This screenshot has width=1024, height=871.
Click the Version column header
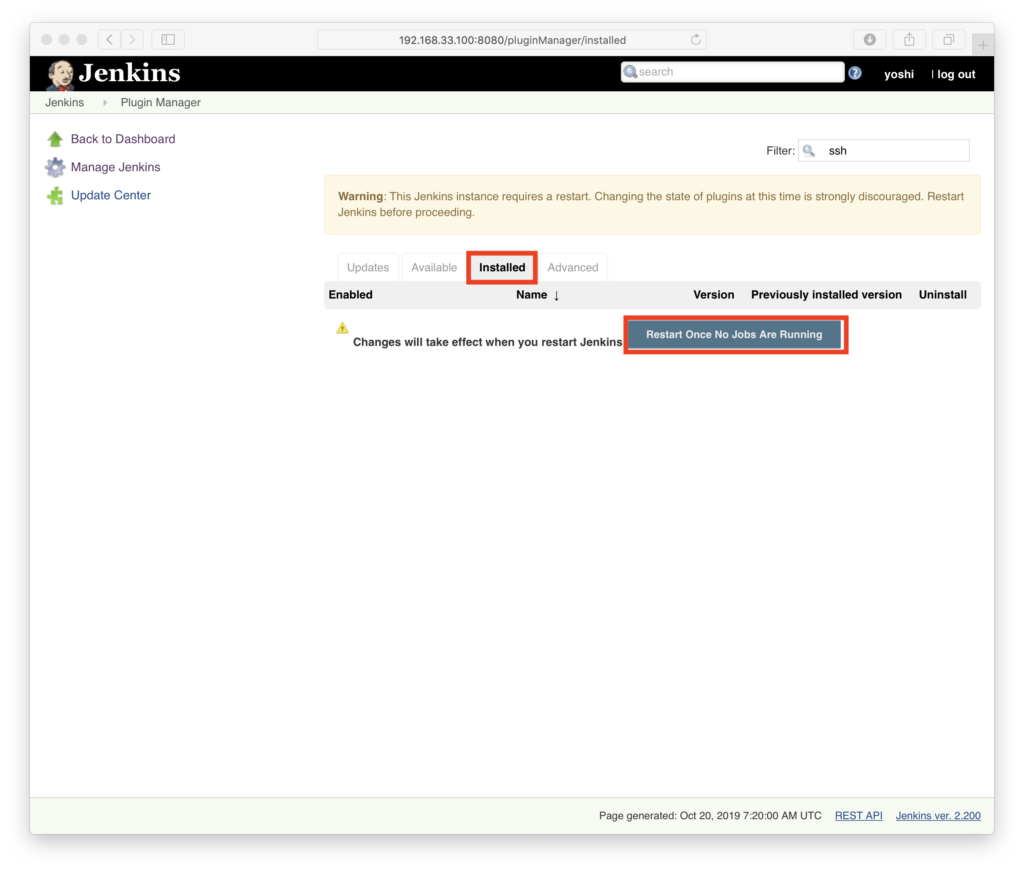713,295
